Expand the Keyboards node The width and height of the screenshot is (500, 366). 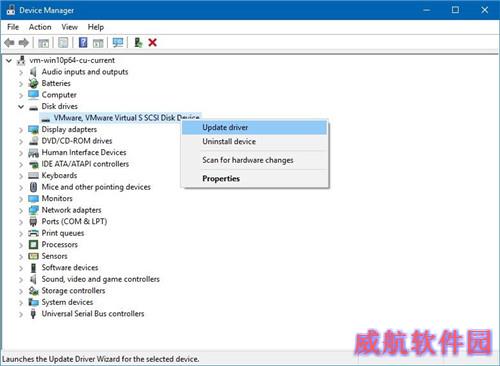(21, 176)
